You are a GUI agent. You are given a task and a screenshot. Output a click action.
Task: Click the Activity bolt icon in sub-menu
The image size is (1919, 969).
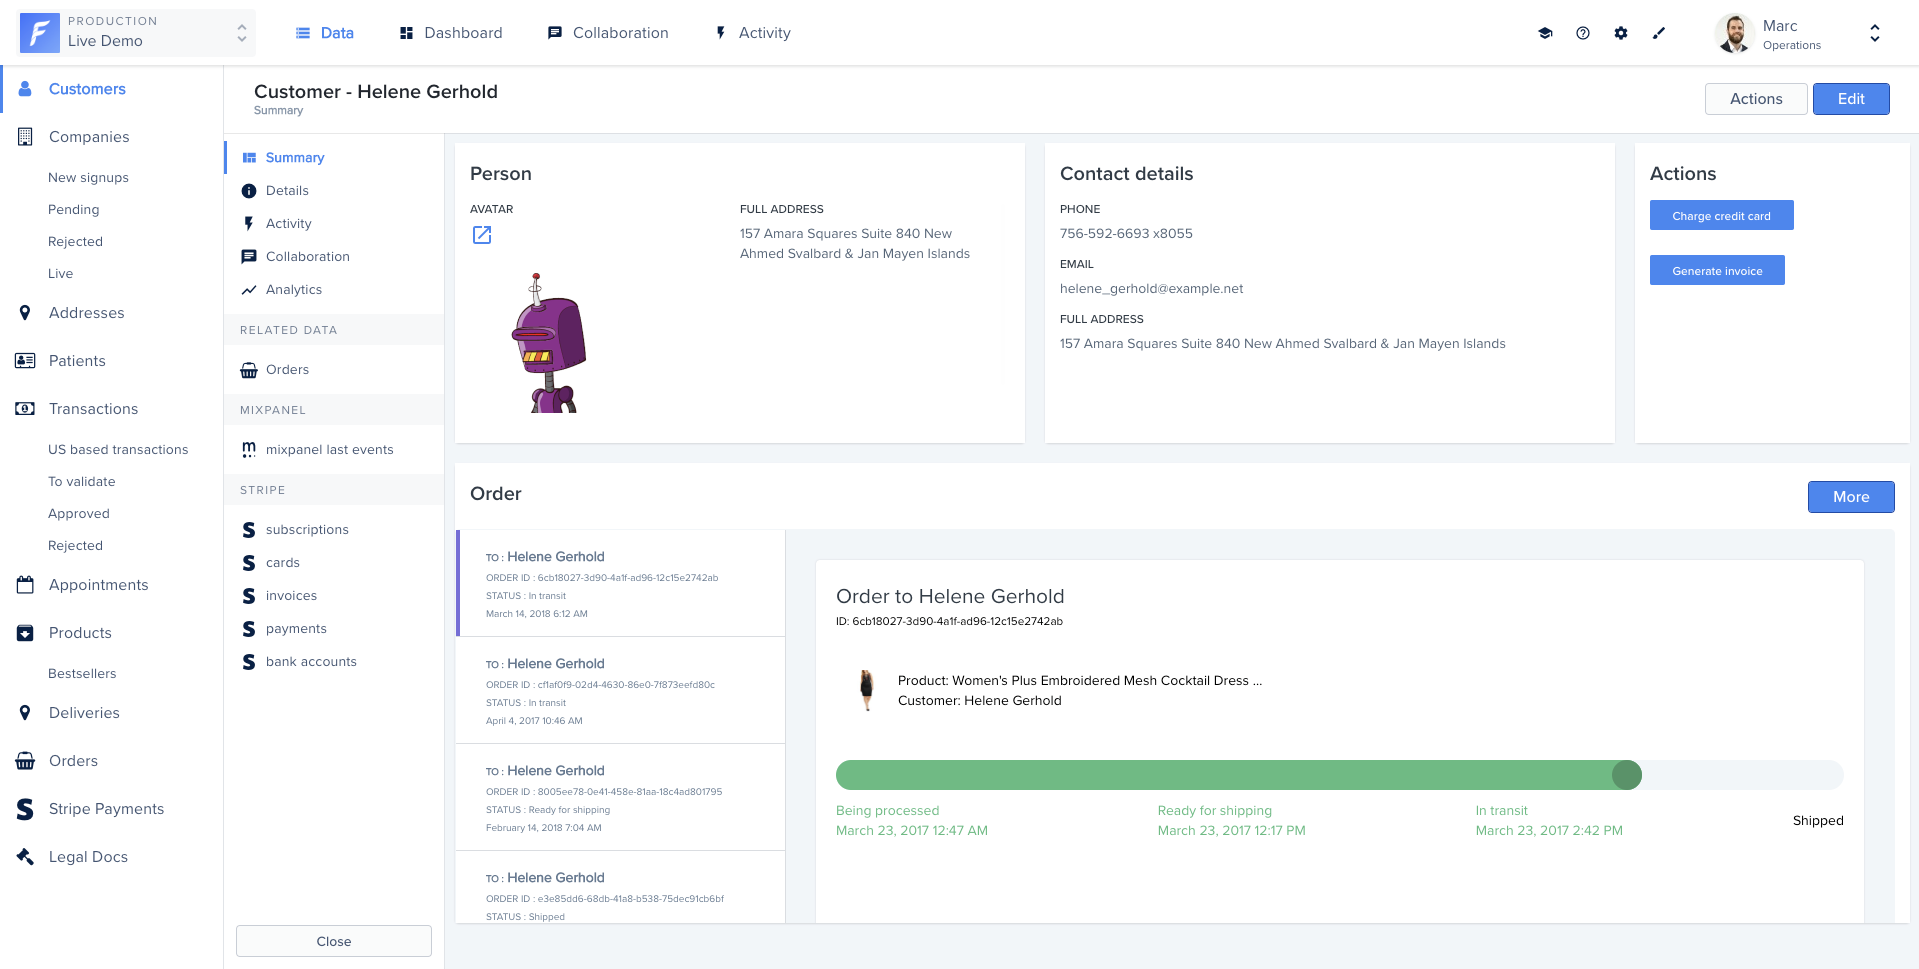pos(249,224)
